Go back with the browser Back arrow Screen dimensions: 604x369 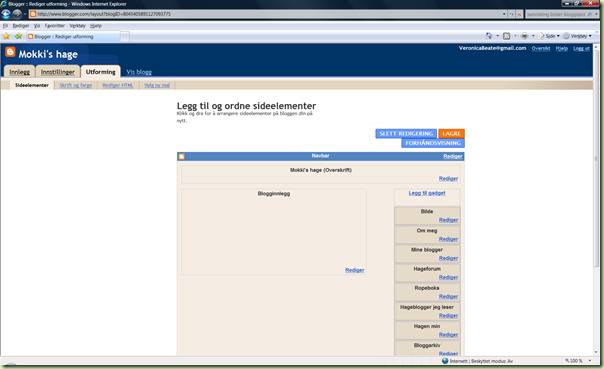click(6, 14)
